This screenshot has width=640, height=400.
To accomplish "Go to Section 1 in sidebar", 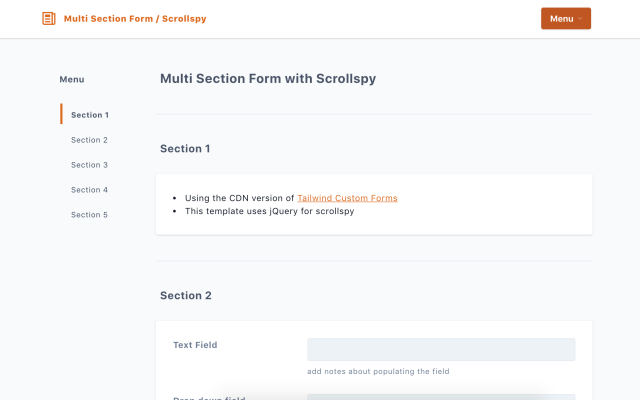I will tap(90, 115).
